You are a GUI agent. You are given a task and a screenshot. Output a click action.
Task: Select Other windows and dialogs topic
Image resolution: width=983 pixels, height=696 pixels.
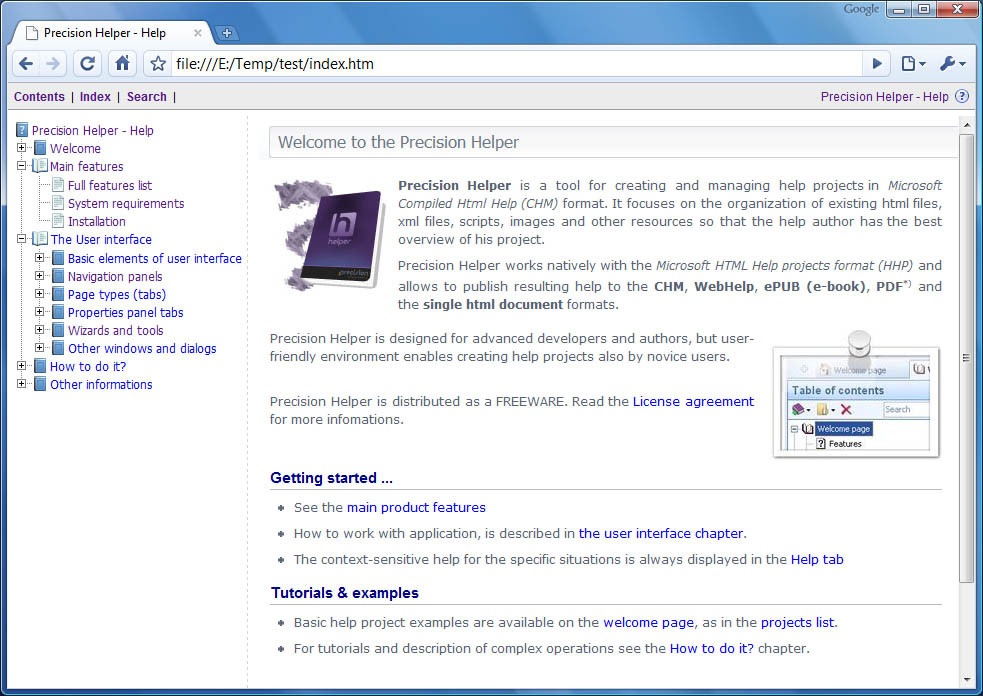[x=142, y=349]
